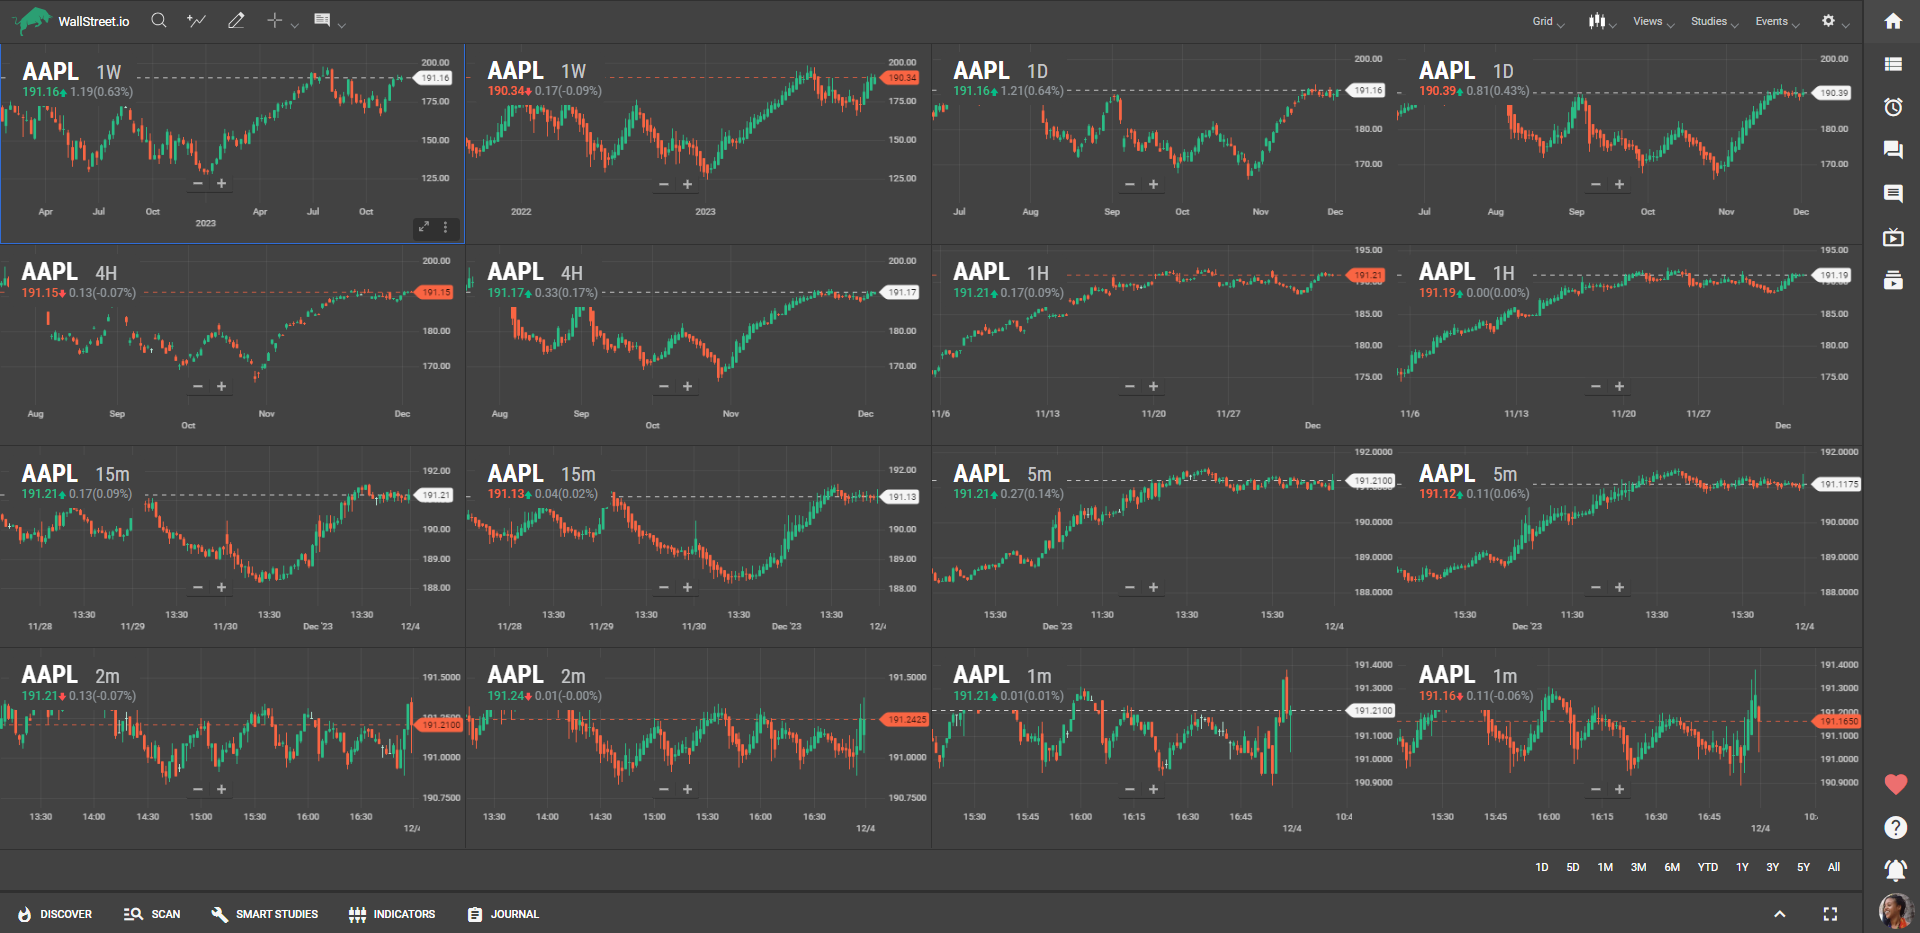Viewport: 1920px width, 933px height.
Task: Set time range to 1D
Action: (x=1542, y=867)
